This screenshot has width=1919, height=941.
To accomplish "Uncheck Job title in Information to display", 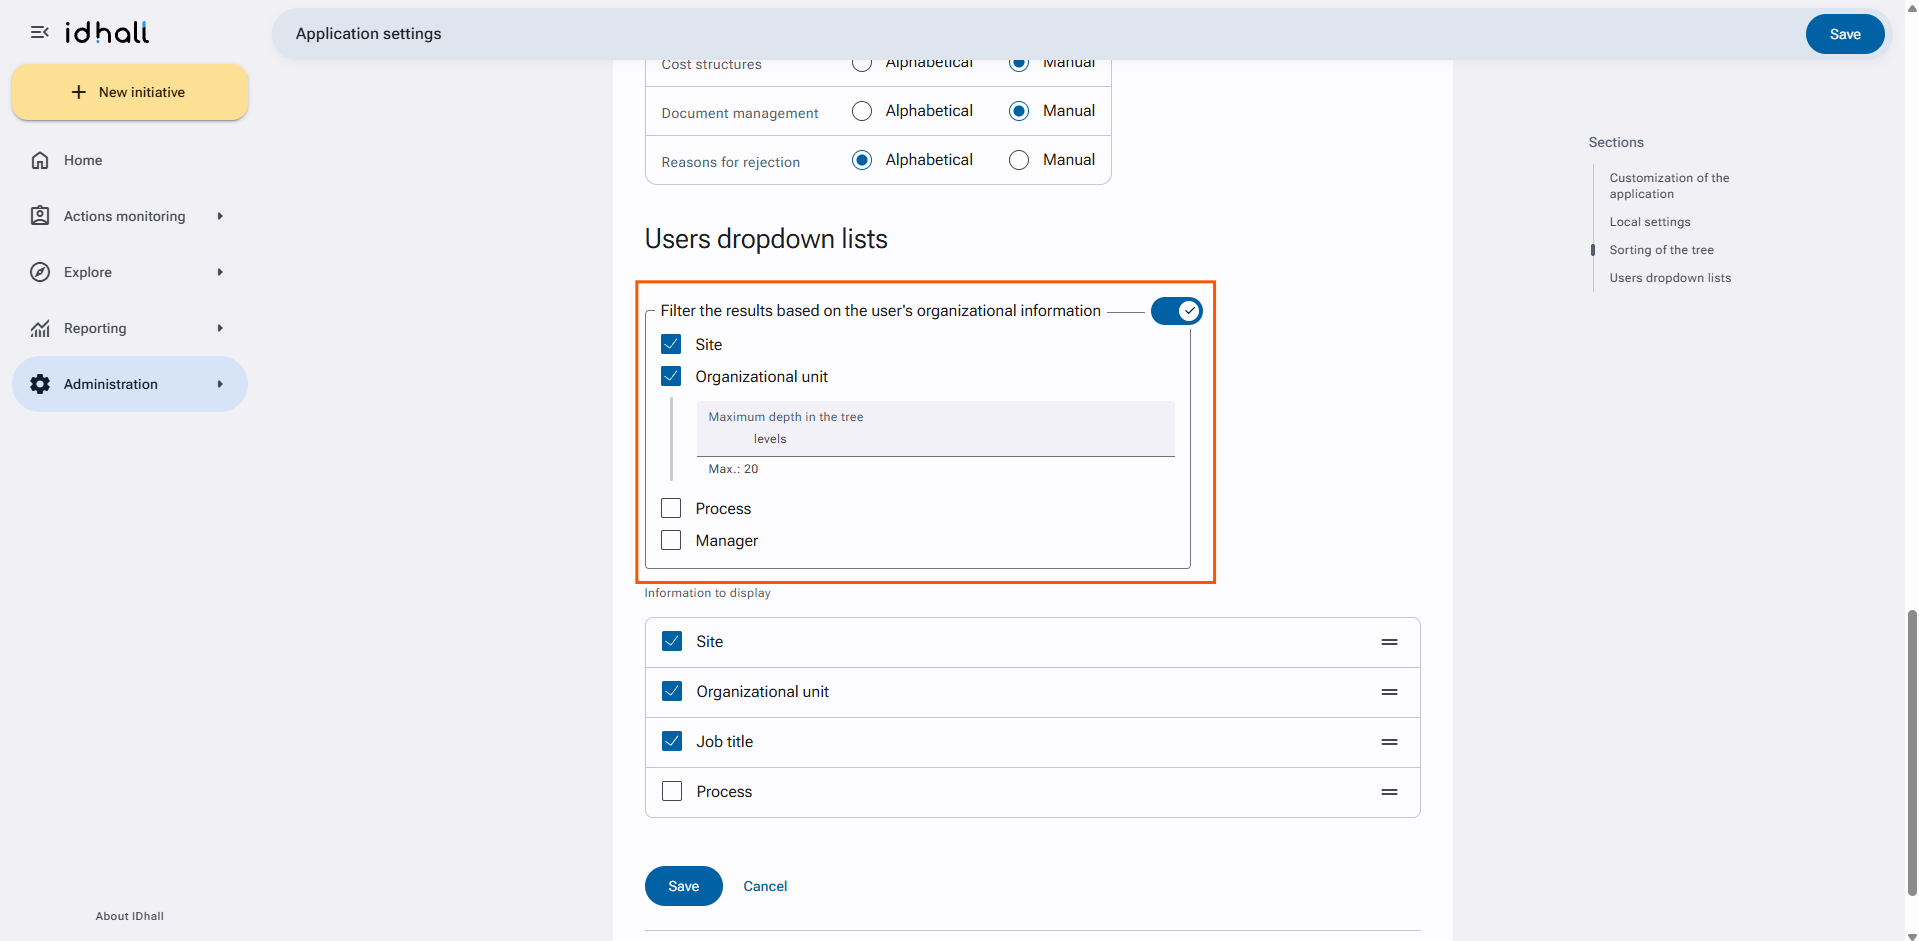I will 672,741.
